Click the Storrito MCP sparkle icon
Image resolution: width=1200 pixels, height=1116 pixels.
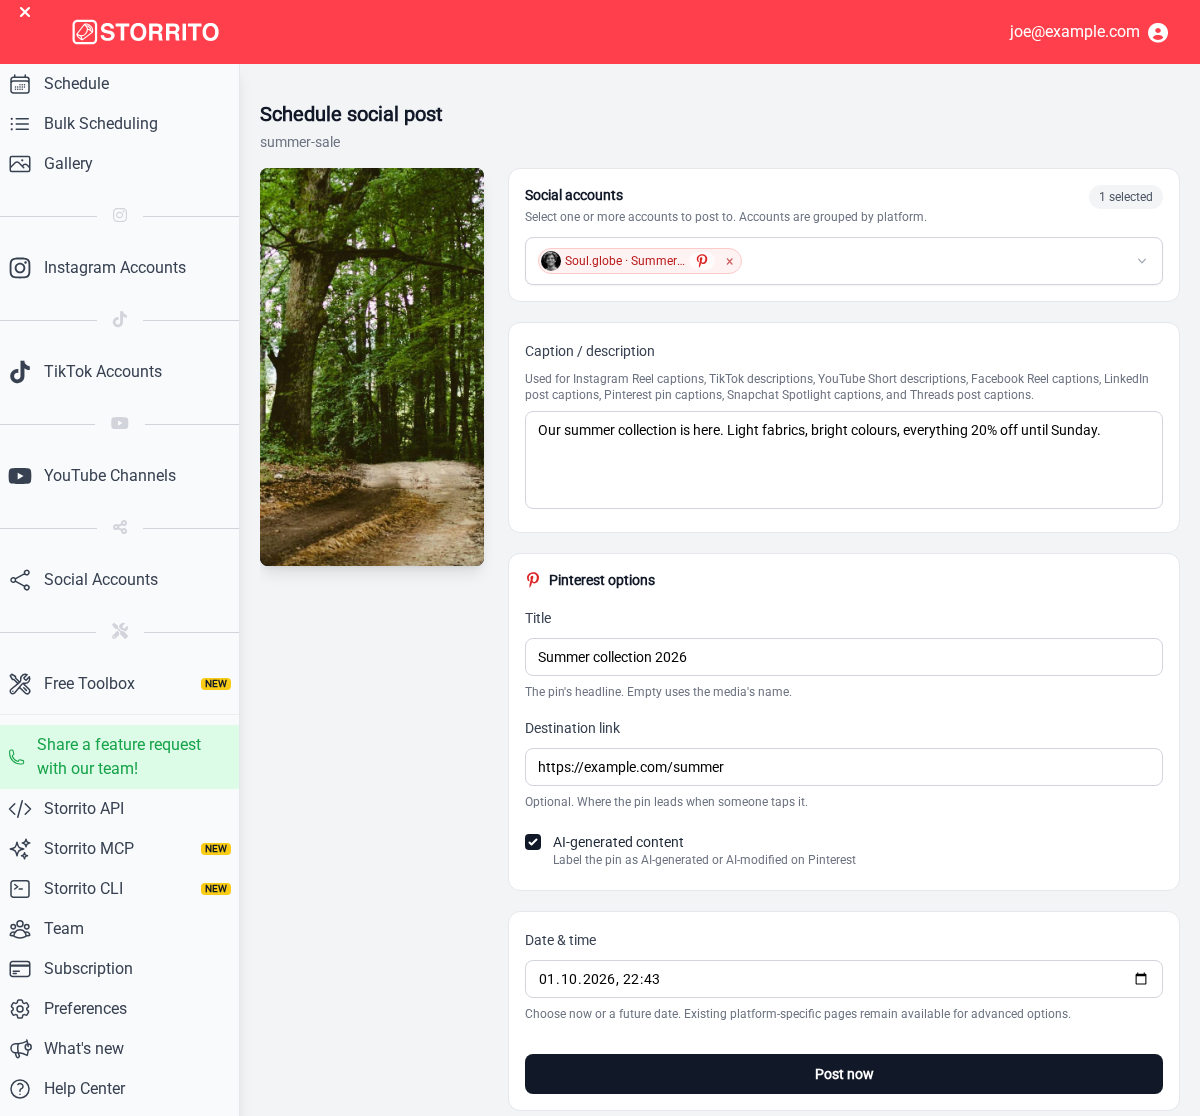pos(20,849)
